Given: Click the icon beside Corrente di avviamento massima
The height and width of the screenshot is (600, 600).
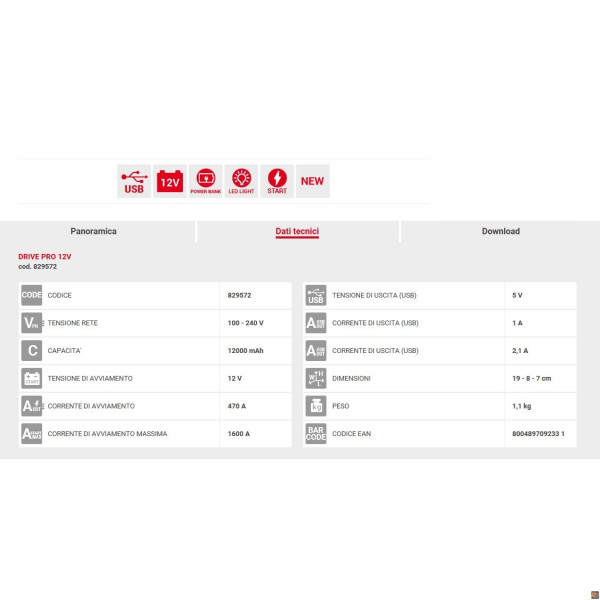Looking at the screenshot, I should tap(32, 434).
